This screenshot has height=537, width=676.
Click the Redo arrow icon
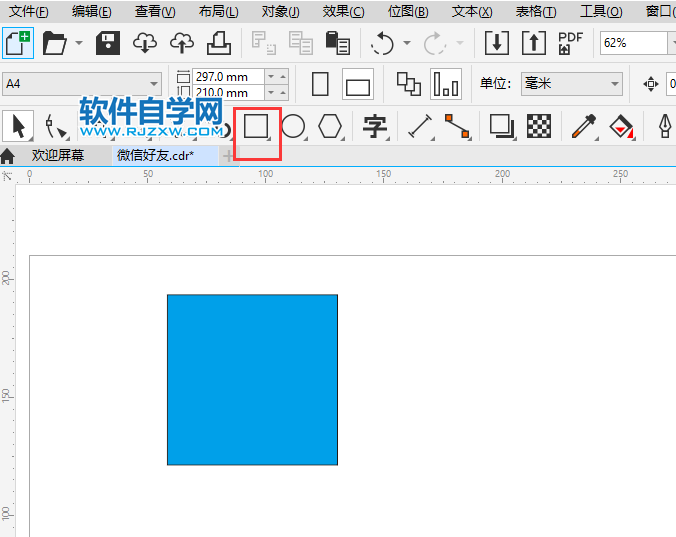(x=435, y=43)
